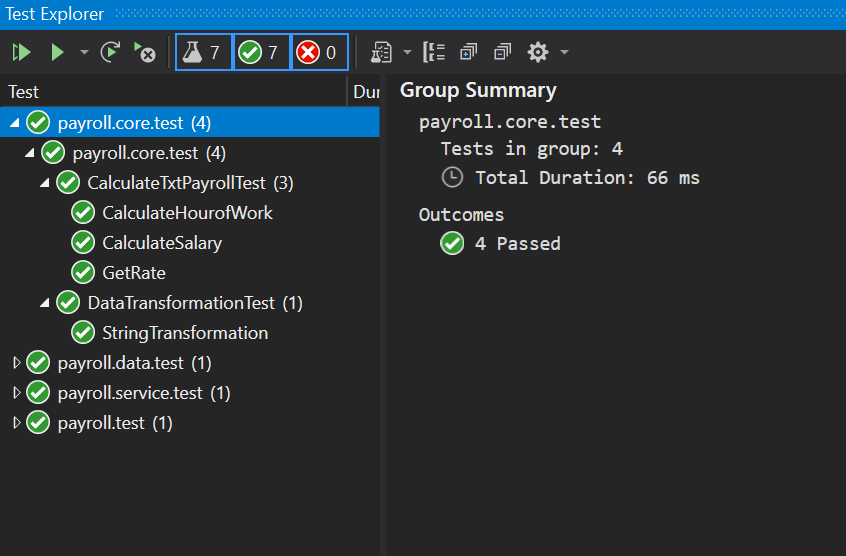Viewport: 846px width, 556px height.
Task: Click payroll.core.test name in Group Summary
Action: pos(510,122)
